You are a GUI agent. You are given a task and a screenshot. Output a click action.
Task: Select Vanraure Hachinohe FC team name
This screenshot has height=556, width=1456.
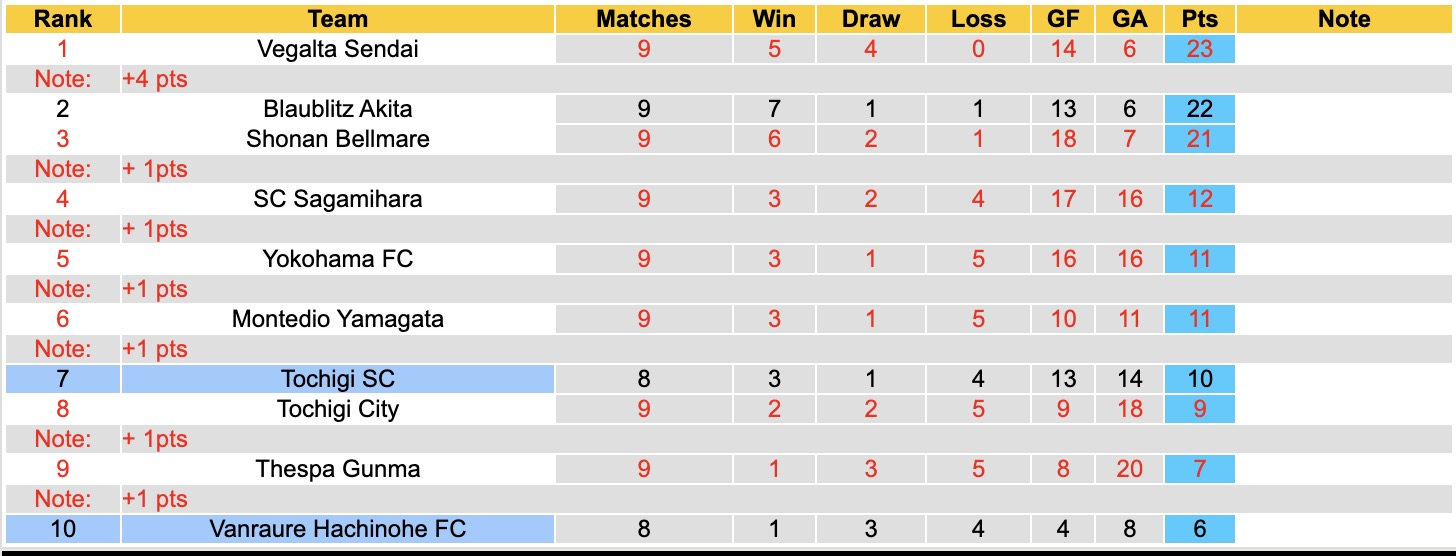pos(338,529)
